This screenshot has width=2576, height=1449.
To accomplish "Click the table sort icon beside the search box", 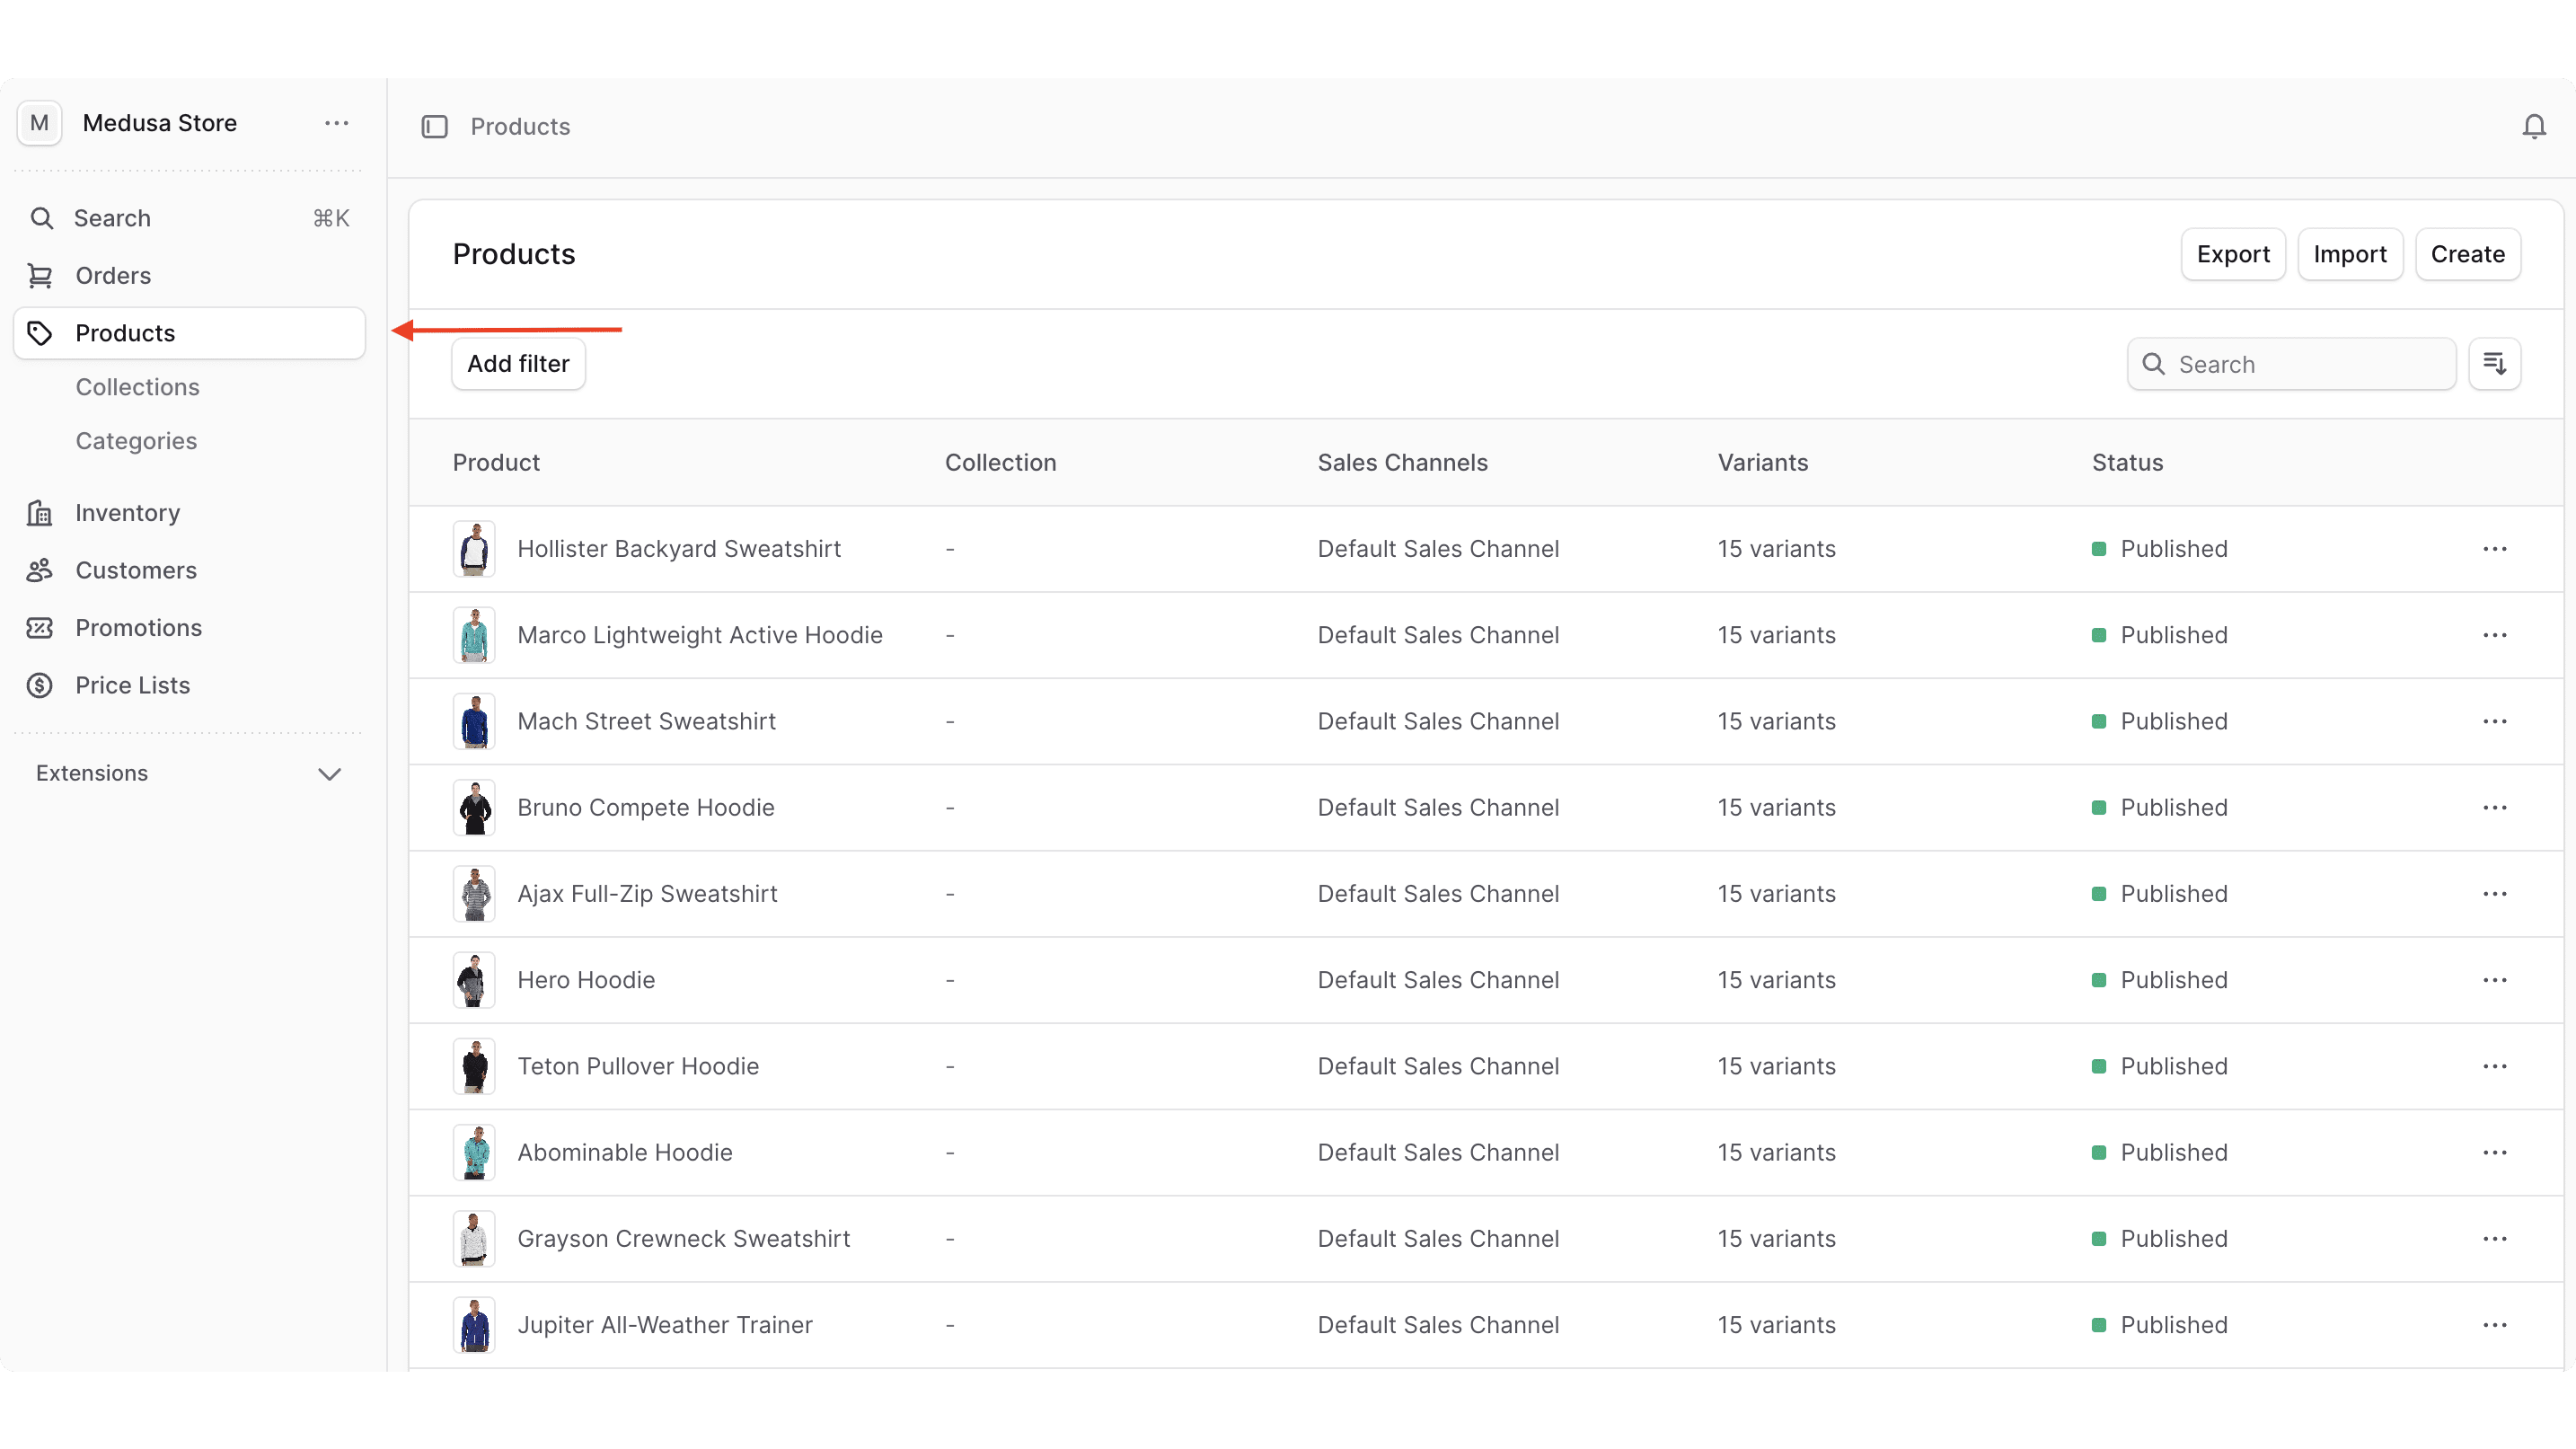I will pos(2495,363).
